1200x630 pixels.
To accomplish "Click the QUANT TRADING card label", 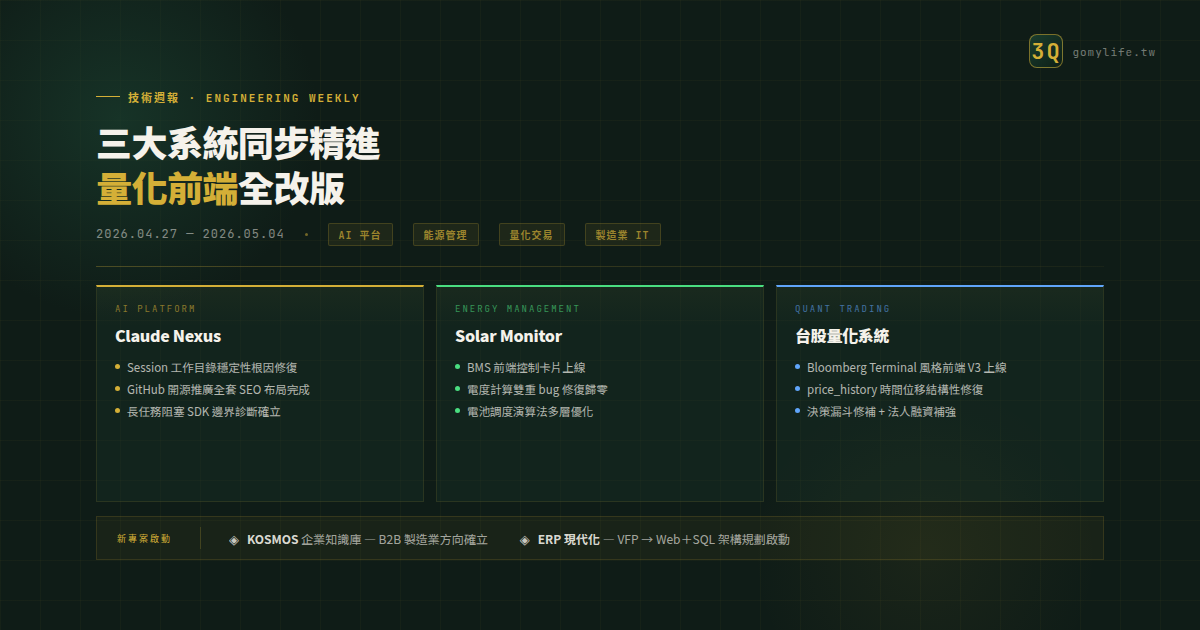I will tap(842, 309).
